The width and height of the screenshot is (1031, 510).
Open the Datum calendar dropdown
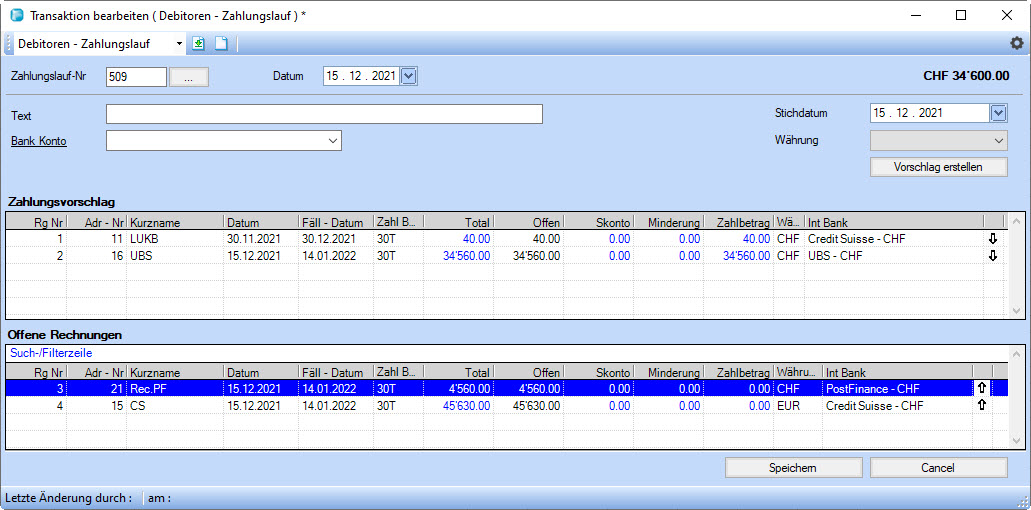pyautogui.click(x=408, y=76)
